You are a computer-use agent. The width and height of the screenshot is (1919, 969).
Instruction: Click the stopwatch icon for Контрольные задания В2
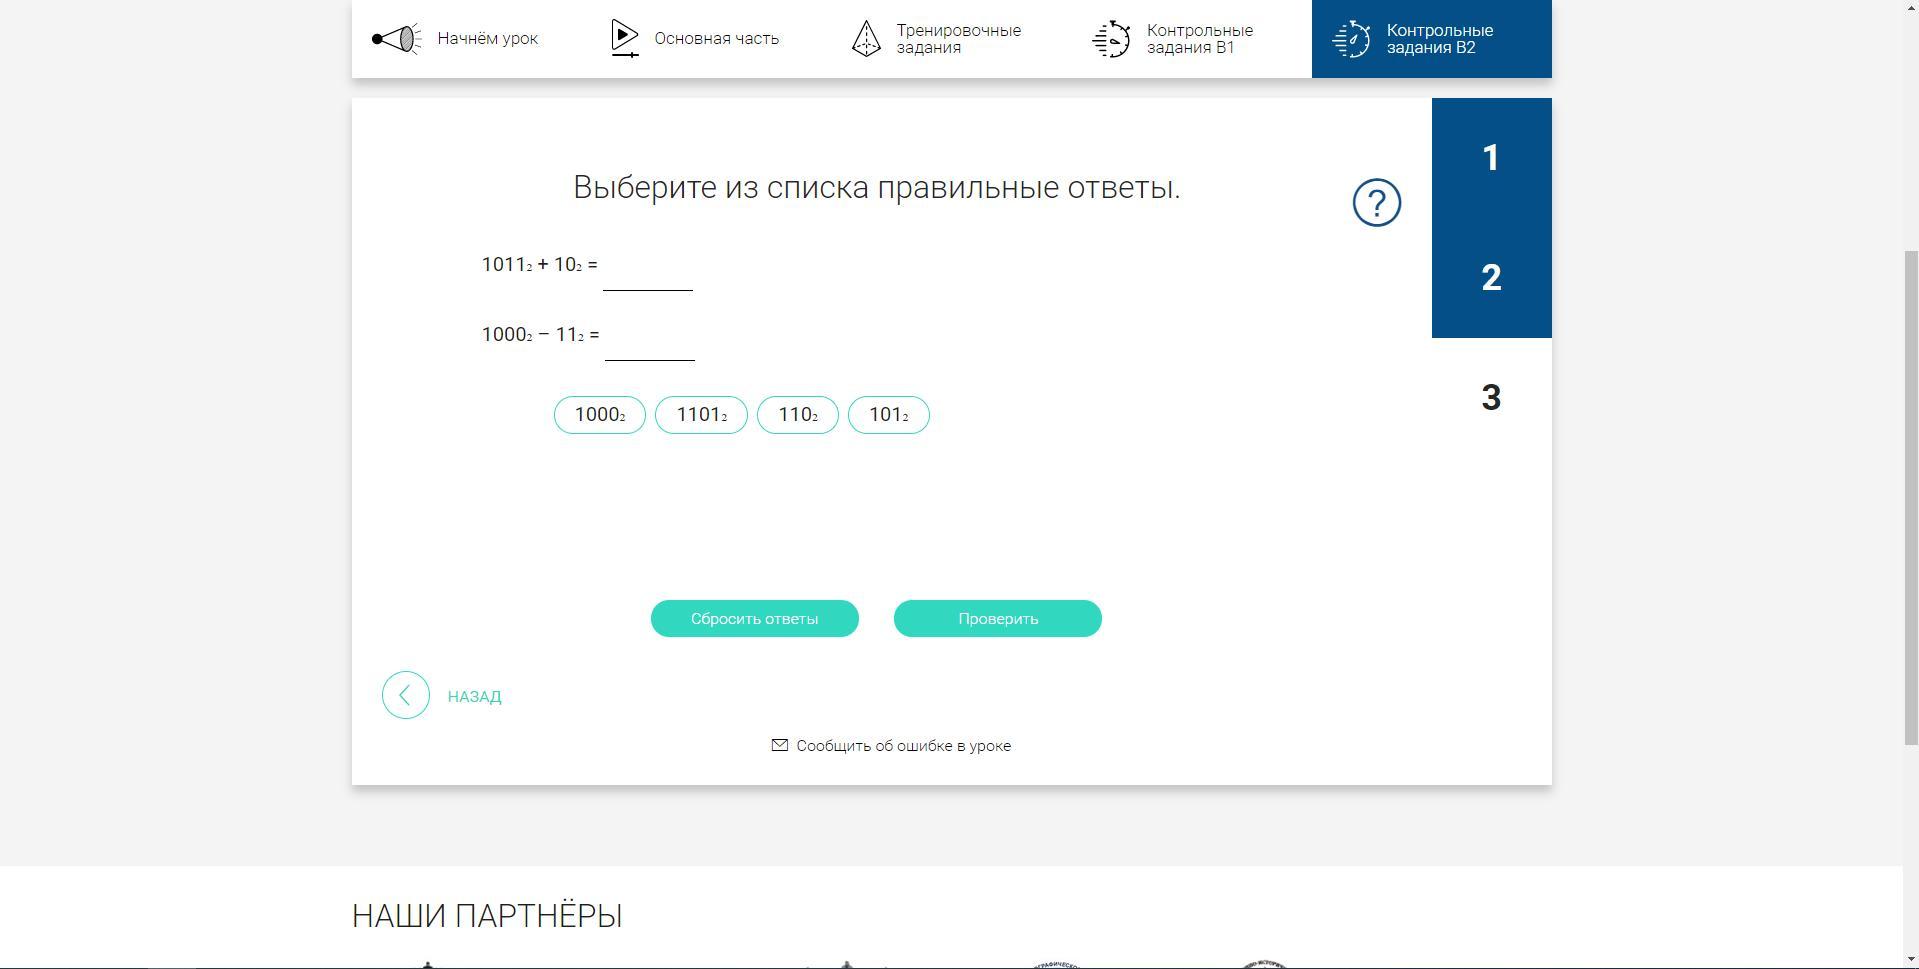[x=1351, y=39]
